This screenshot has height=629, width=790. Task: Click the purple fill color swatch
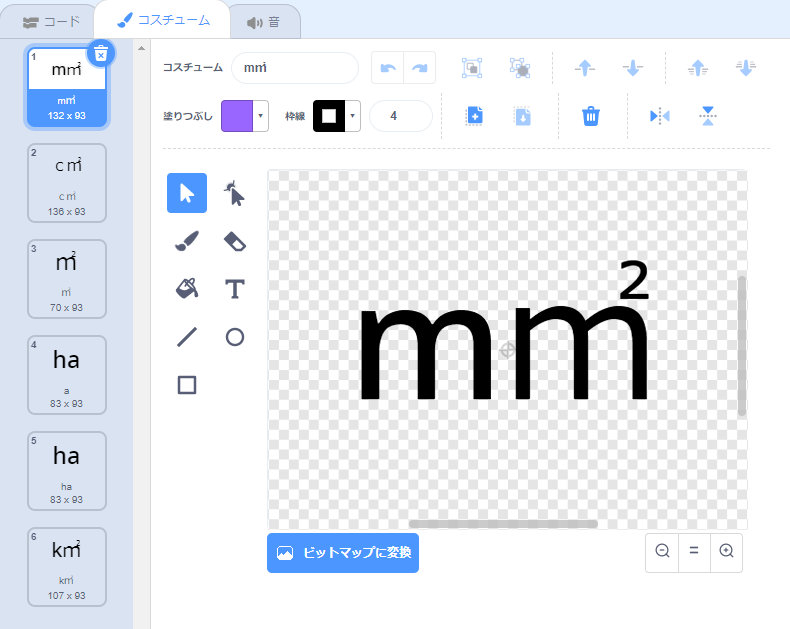237,116
